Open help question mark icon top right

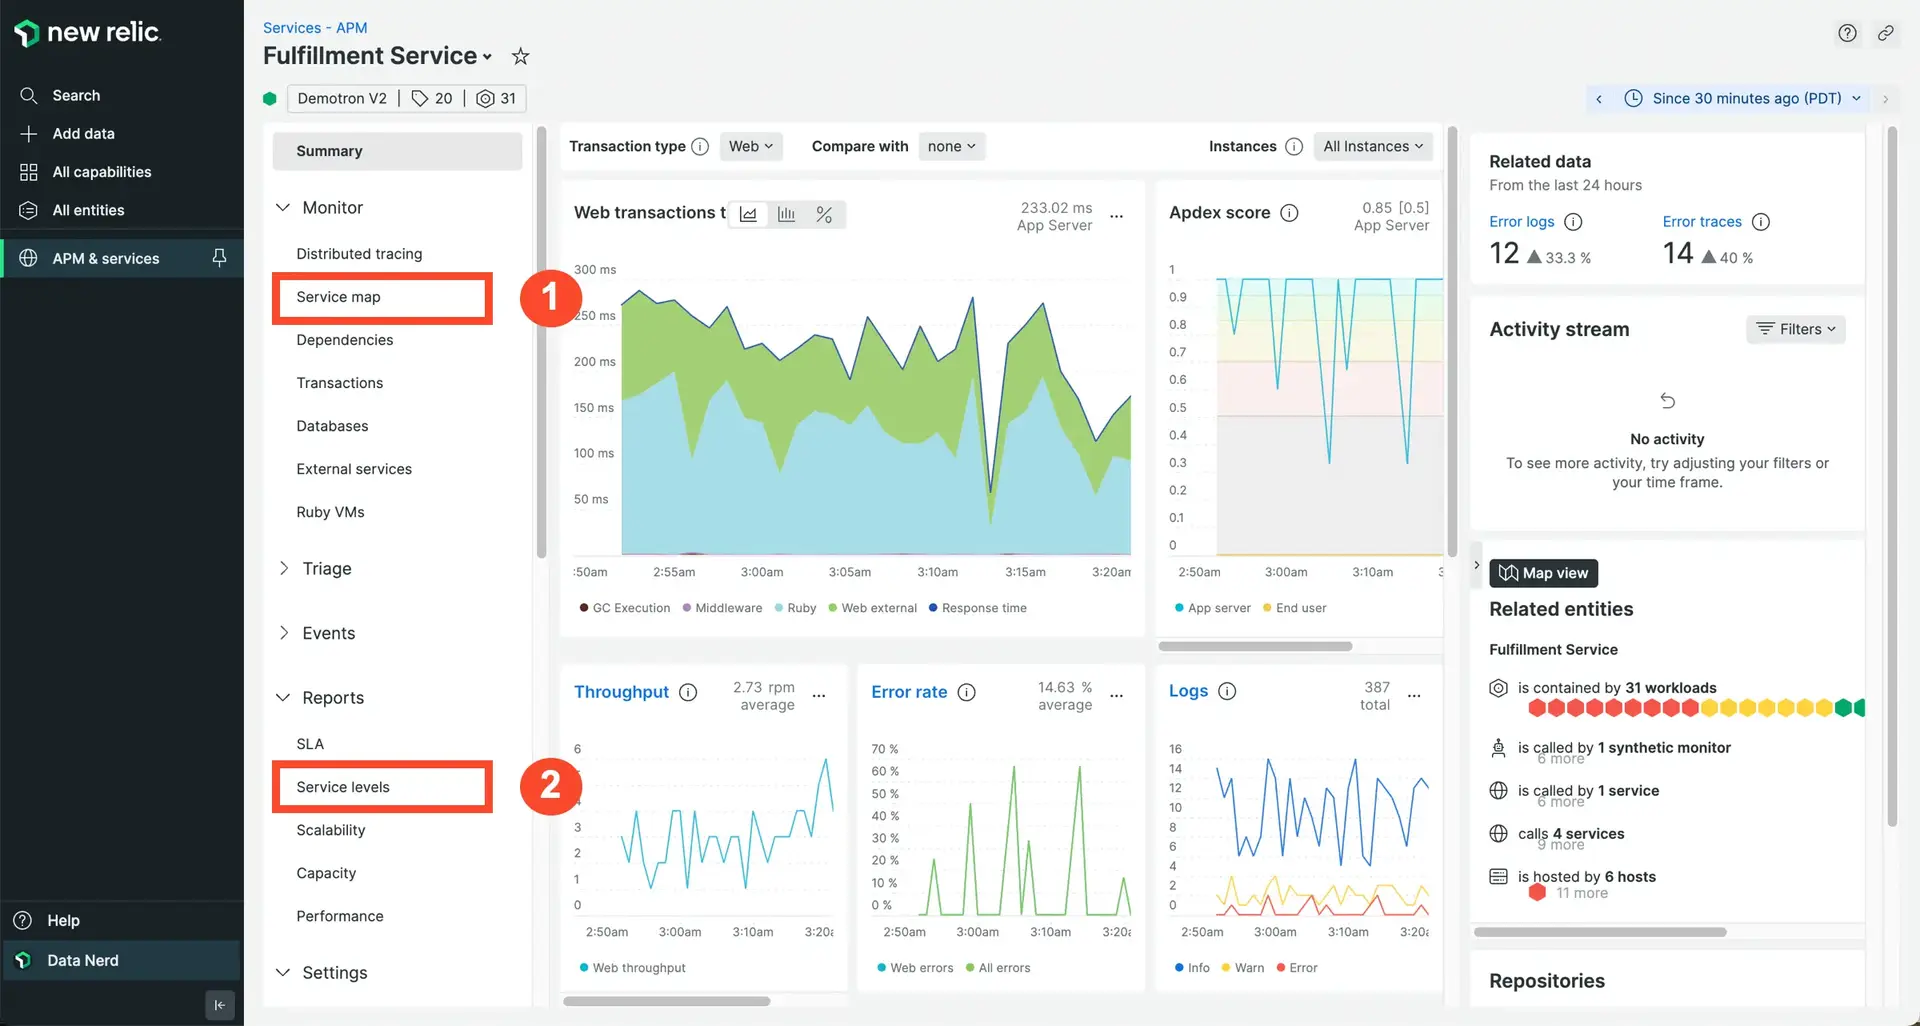point(1847,33)
